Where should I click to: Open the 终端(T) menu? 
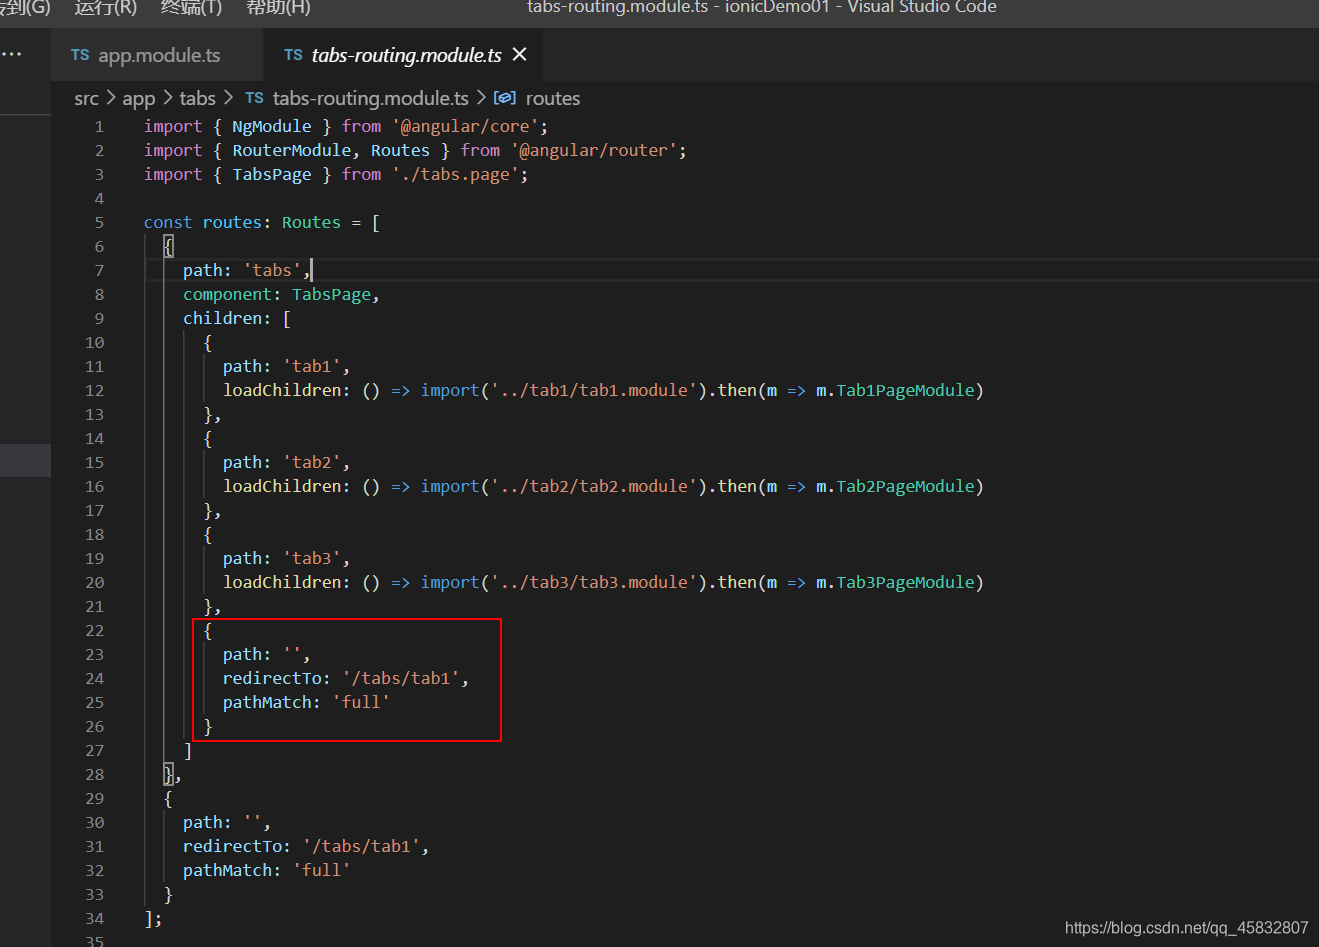point(191,8)
